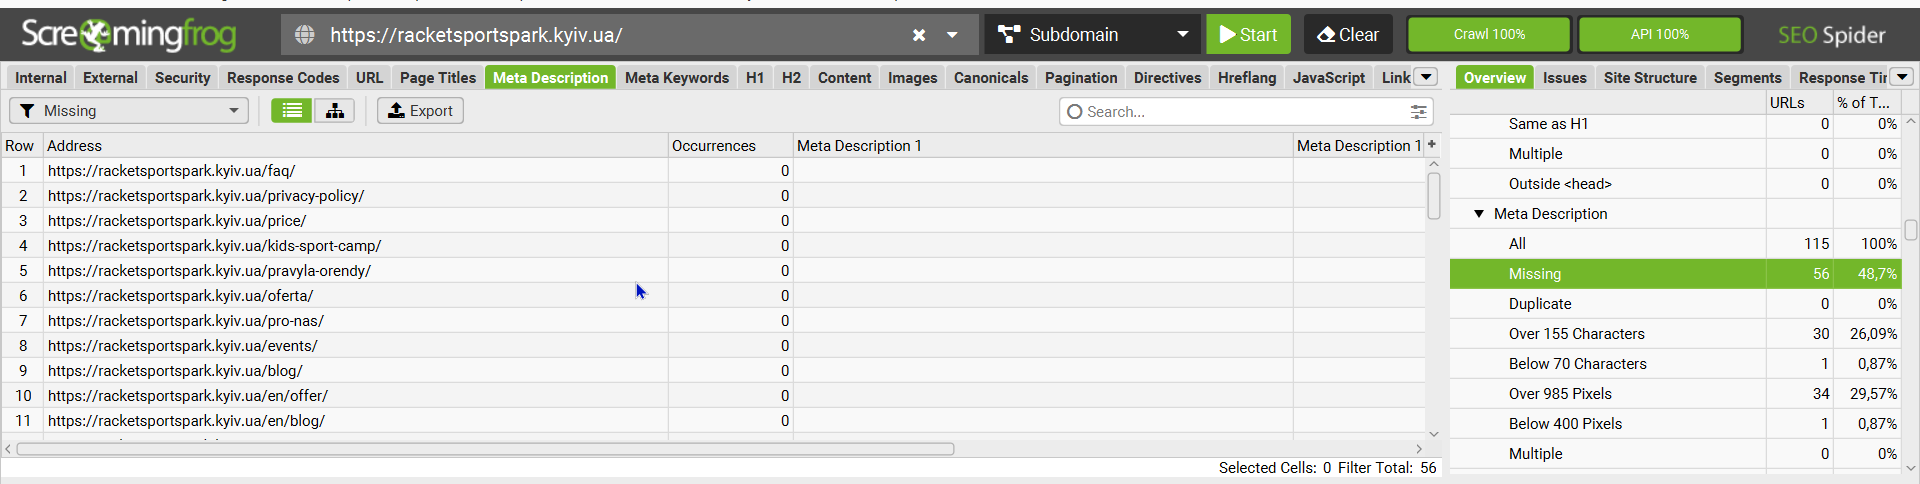This screenshot has height=484, width=1920.
Task: Collapse the Meta Description tree section
Action: [1479, 214]
